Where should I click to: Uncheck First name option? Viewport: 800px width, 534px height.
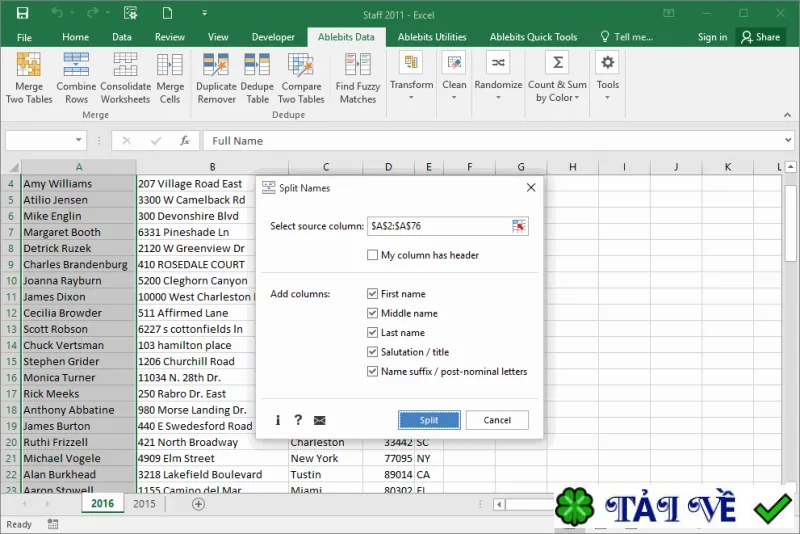pyautogui.click(x=372, y=294)
